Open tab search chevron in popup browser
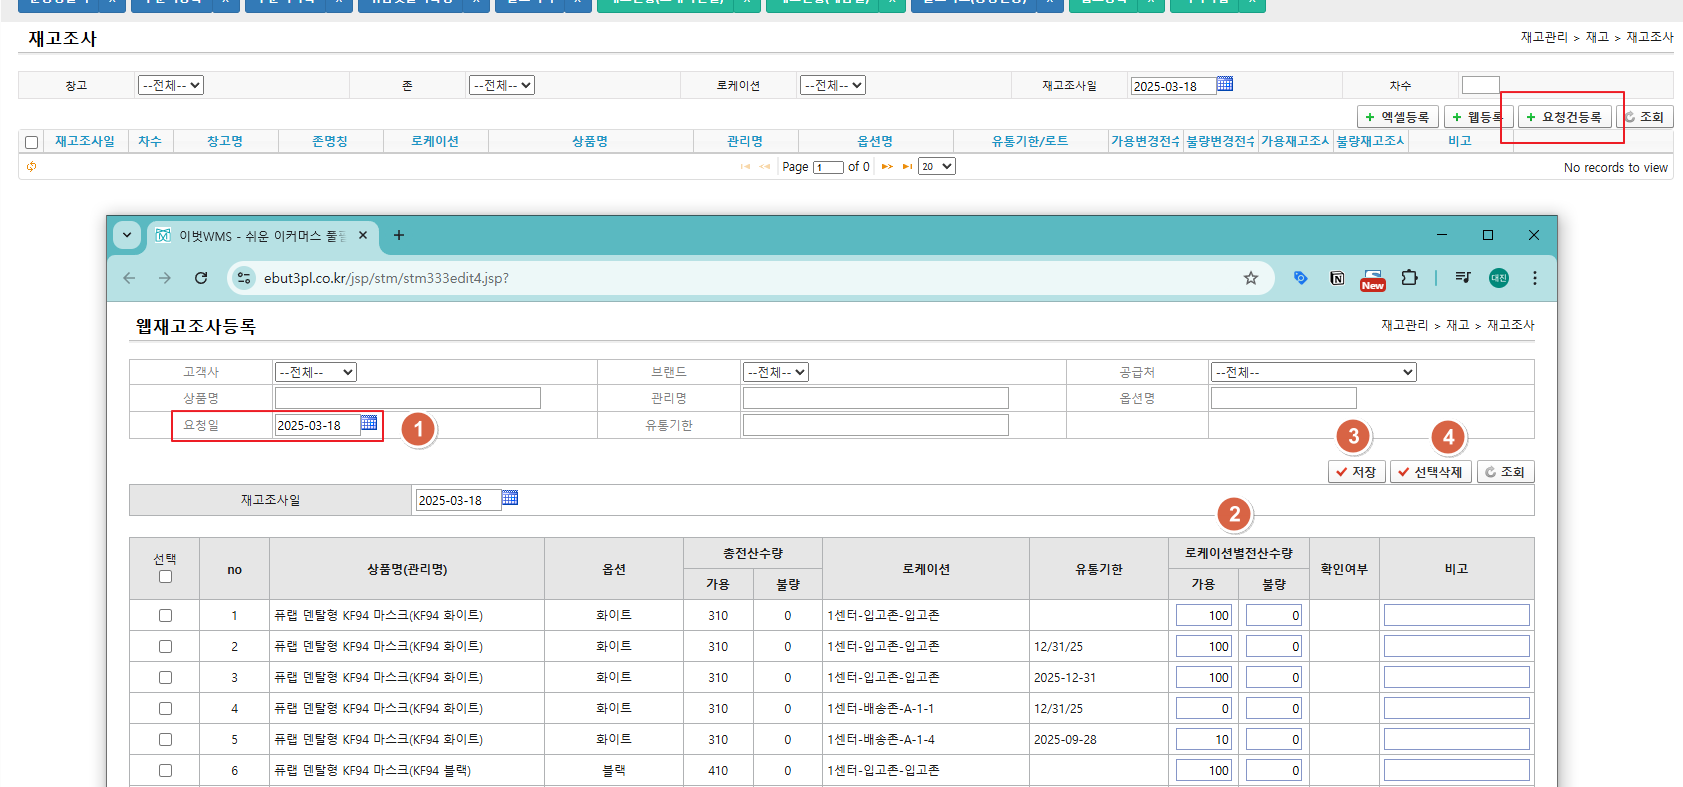1683x787 pixels. (x=127, y=235)
